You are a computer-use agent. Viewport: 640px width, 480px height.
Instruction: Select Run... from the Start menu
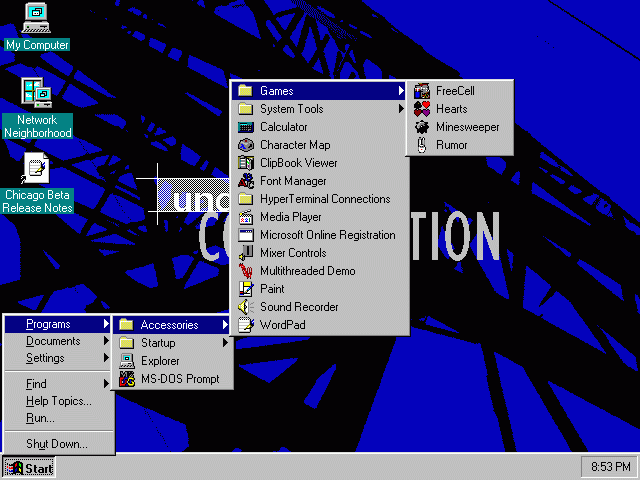pyautogui.click(x=59, y=418)
